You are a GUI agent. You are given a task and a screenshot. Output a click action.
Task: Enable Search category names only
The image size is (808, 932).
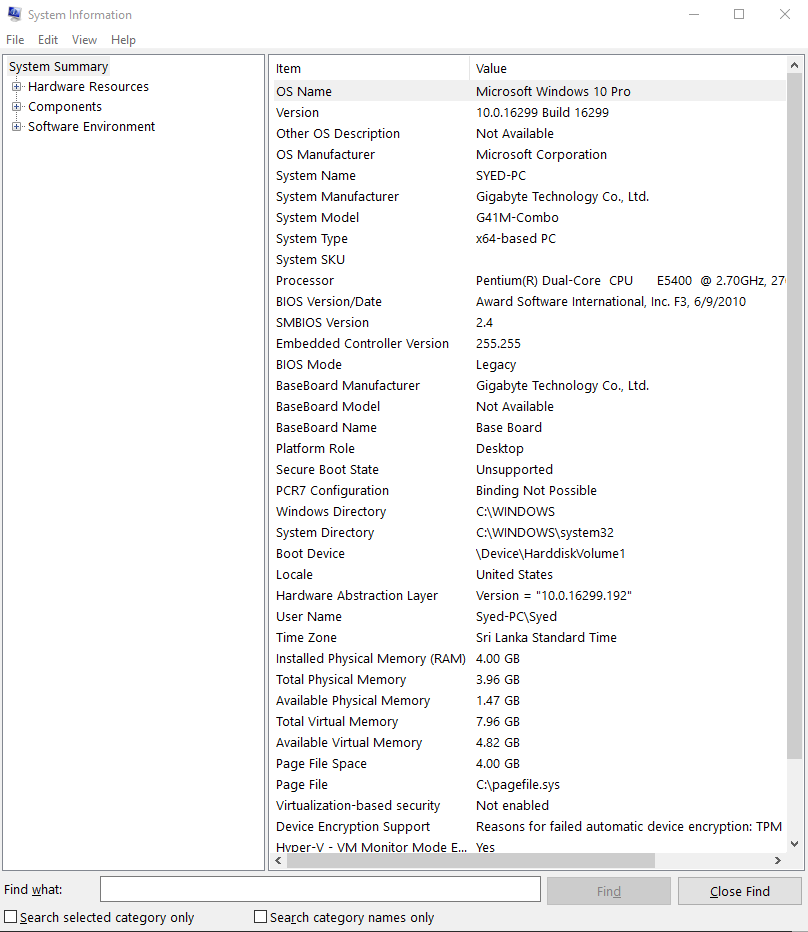click(260, 916)
